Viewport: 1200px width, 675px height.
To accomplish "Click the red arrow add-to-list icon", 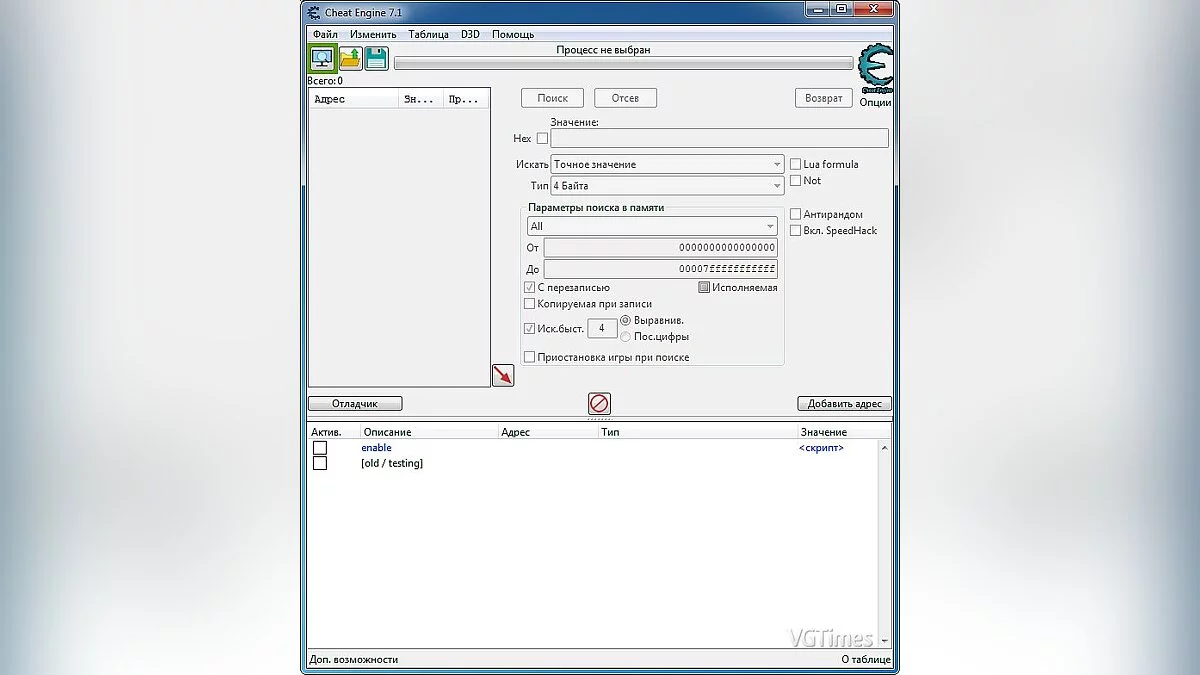I will click(503, 375).
